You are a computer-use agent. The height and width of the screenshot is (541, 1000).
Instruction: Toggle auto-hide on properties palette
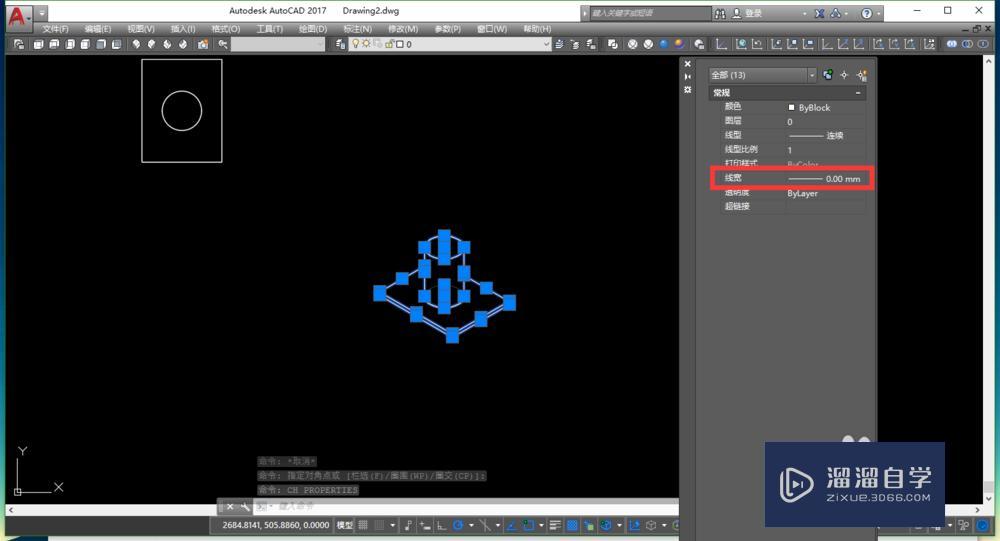click(x=688, y=77)
